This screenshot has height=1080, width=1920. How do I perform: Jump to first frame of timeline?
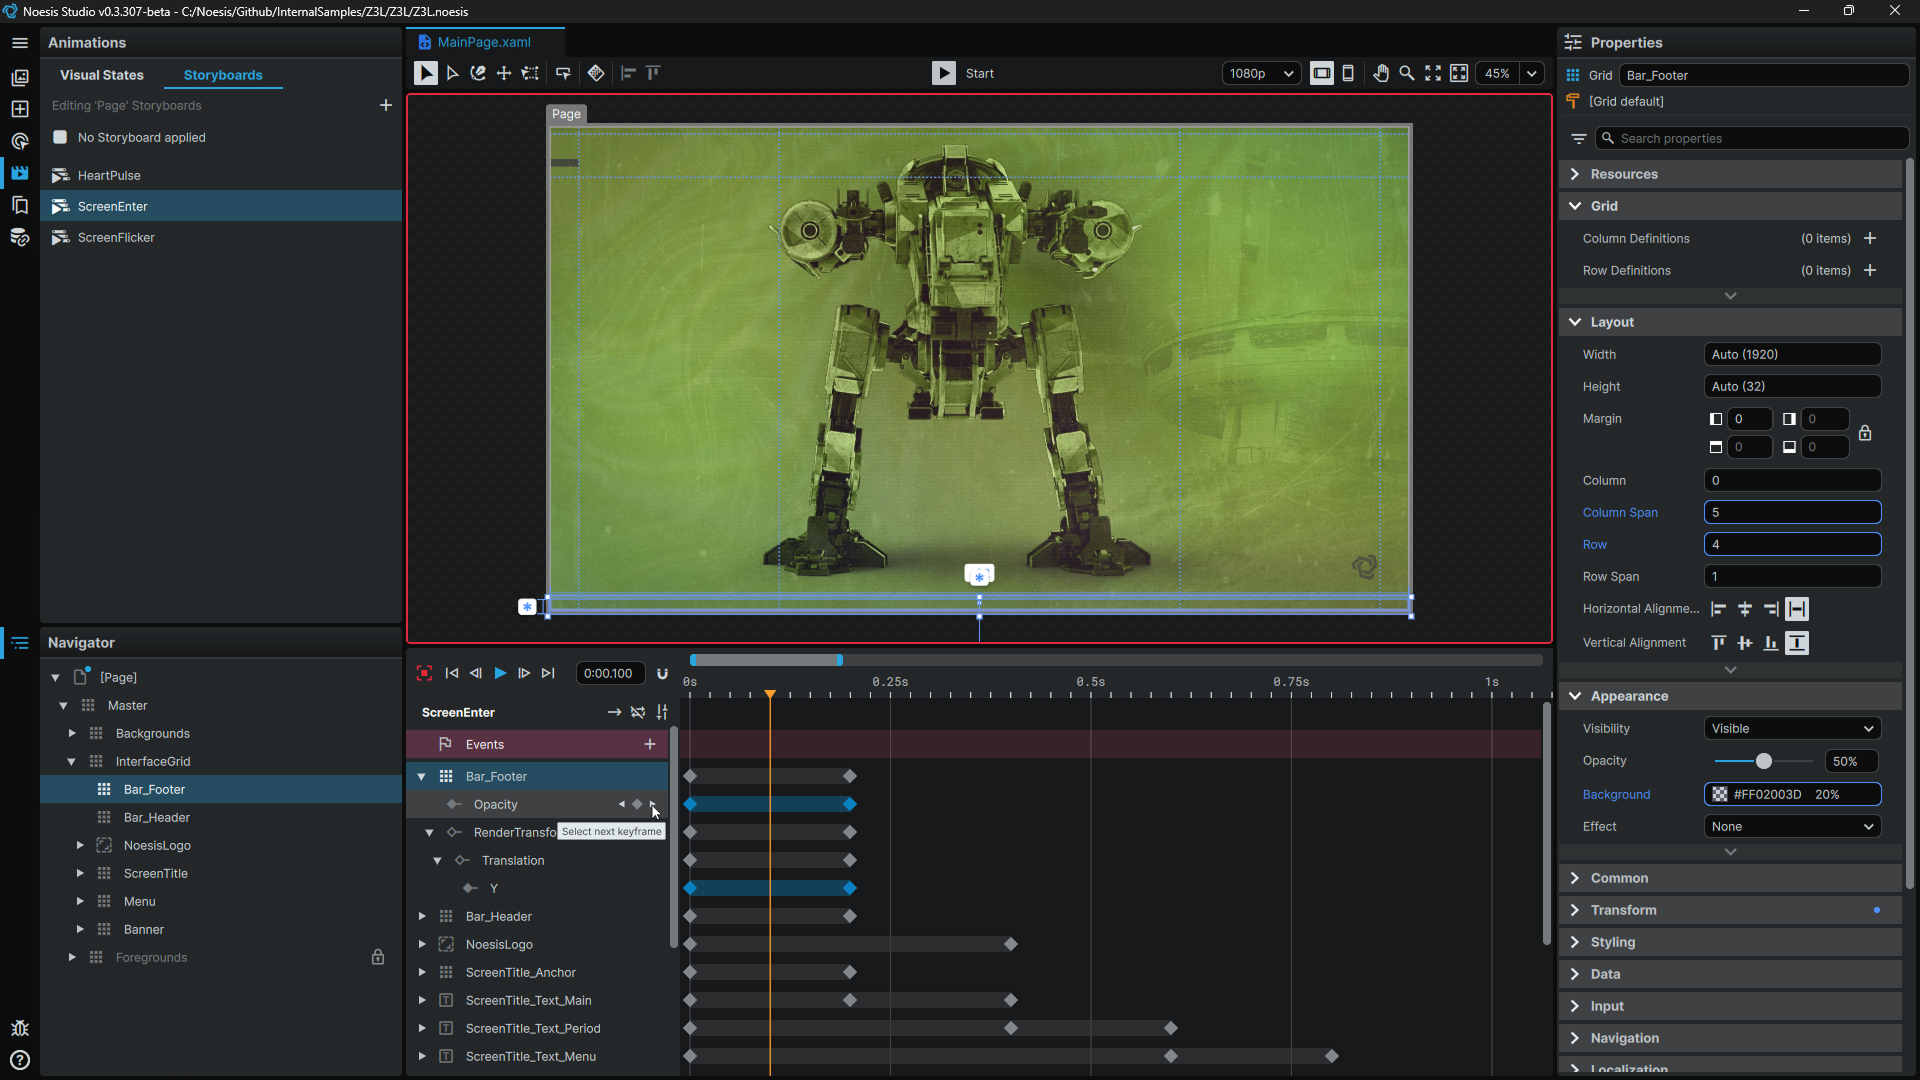(452, 673)
